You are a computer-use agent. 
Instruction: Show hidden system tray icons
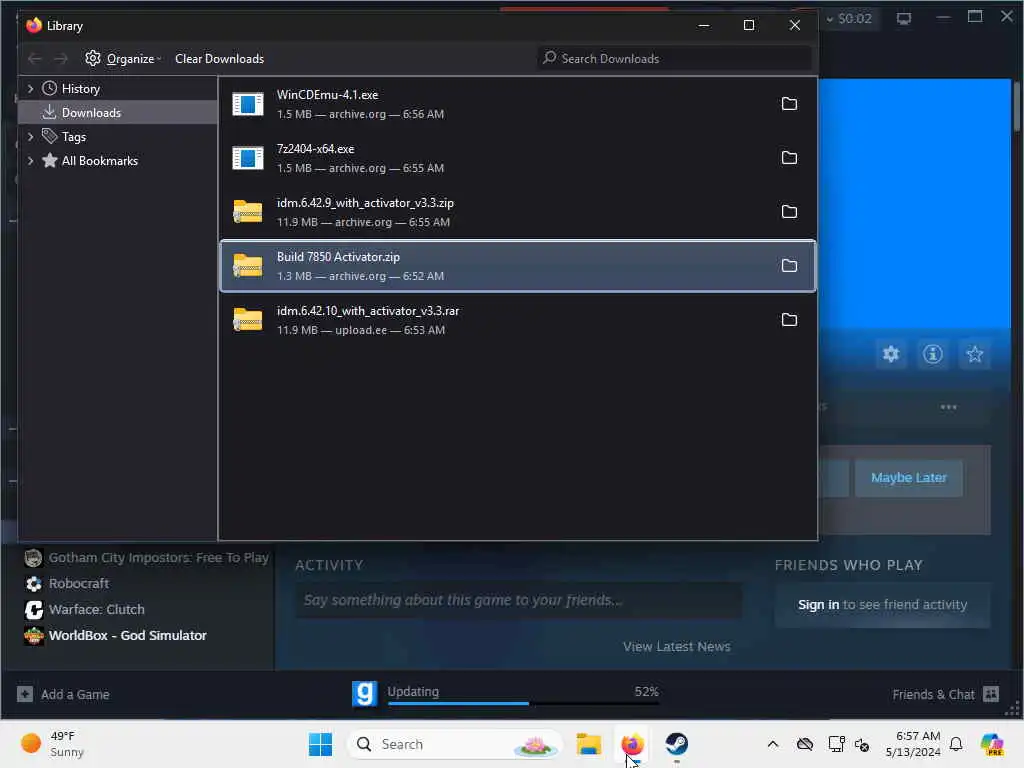tap(773, 744)
